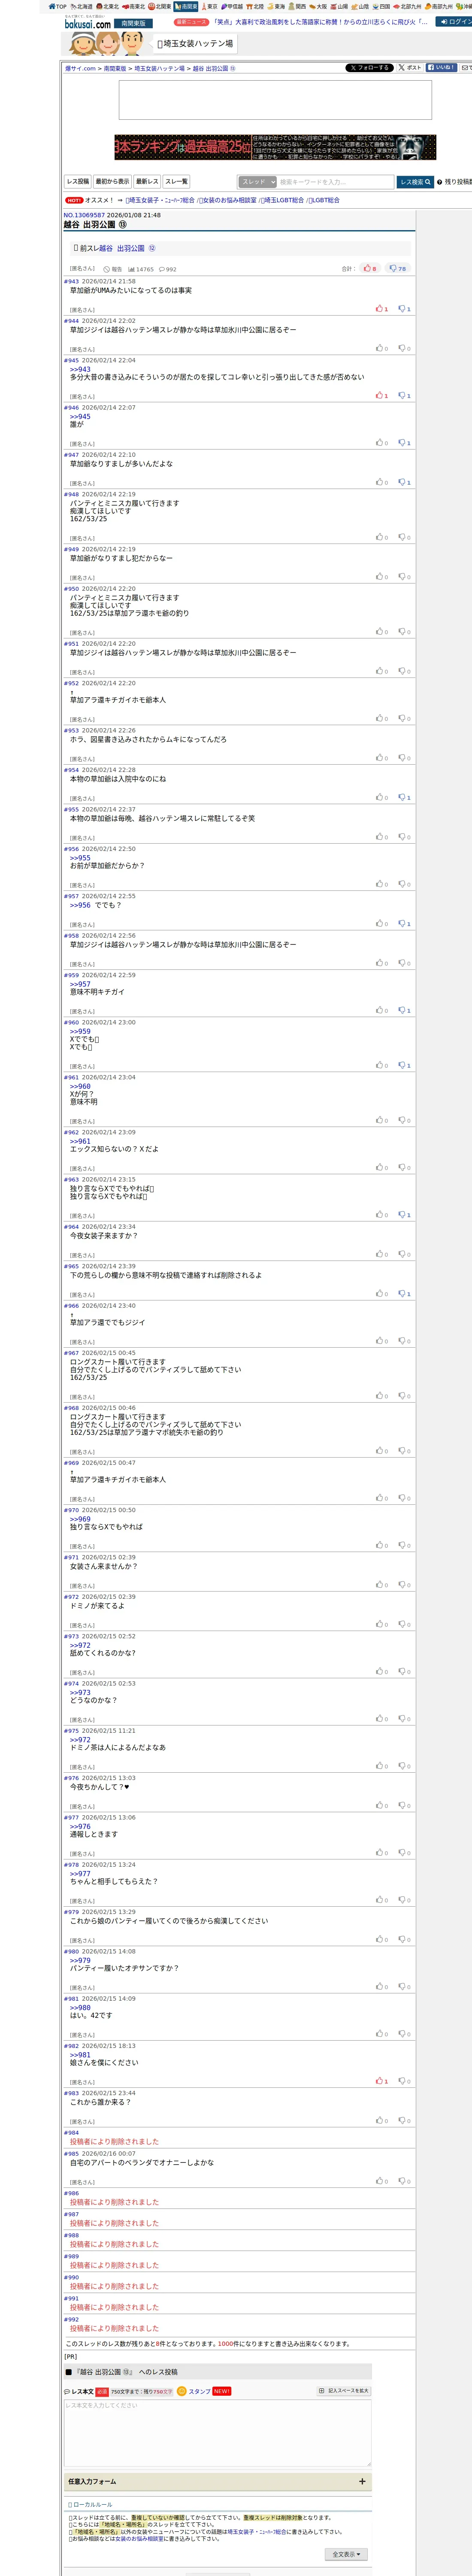
Task: Click the Facebook like (いいね！) button
Action: [442, 68]
